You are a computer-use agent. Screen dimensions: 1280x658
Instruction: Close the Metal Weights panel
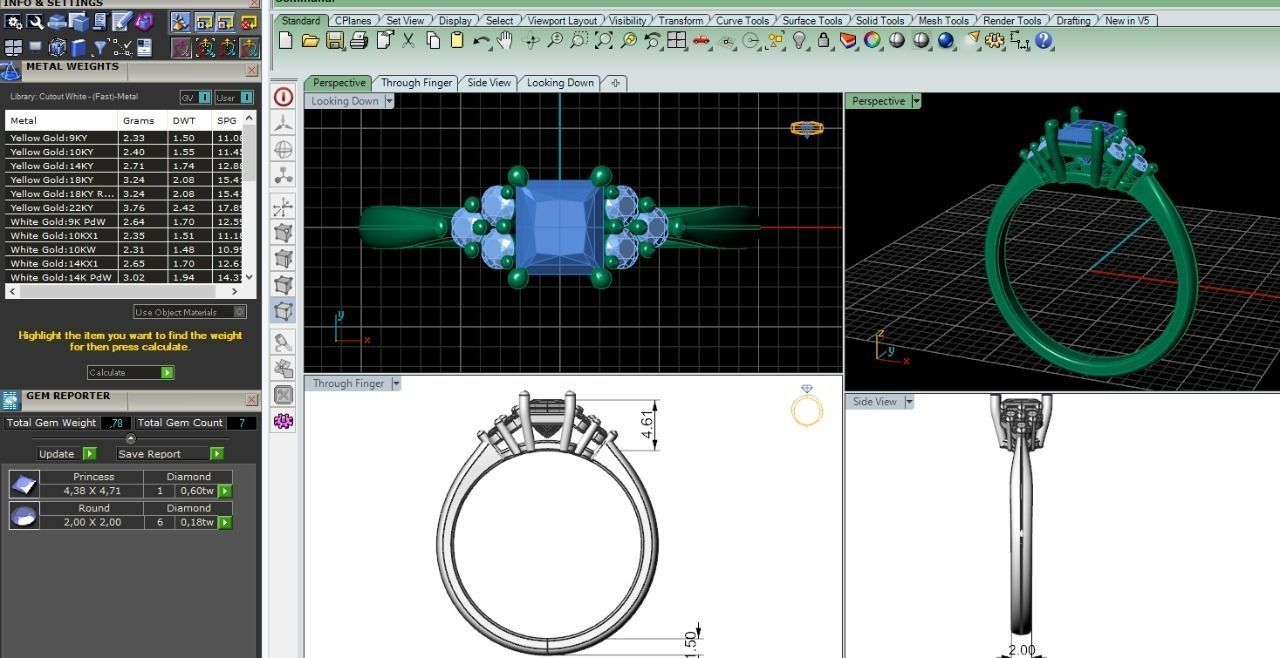pos(252,70)
